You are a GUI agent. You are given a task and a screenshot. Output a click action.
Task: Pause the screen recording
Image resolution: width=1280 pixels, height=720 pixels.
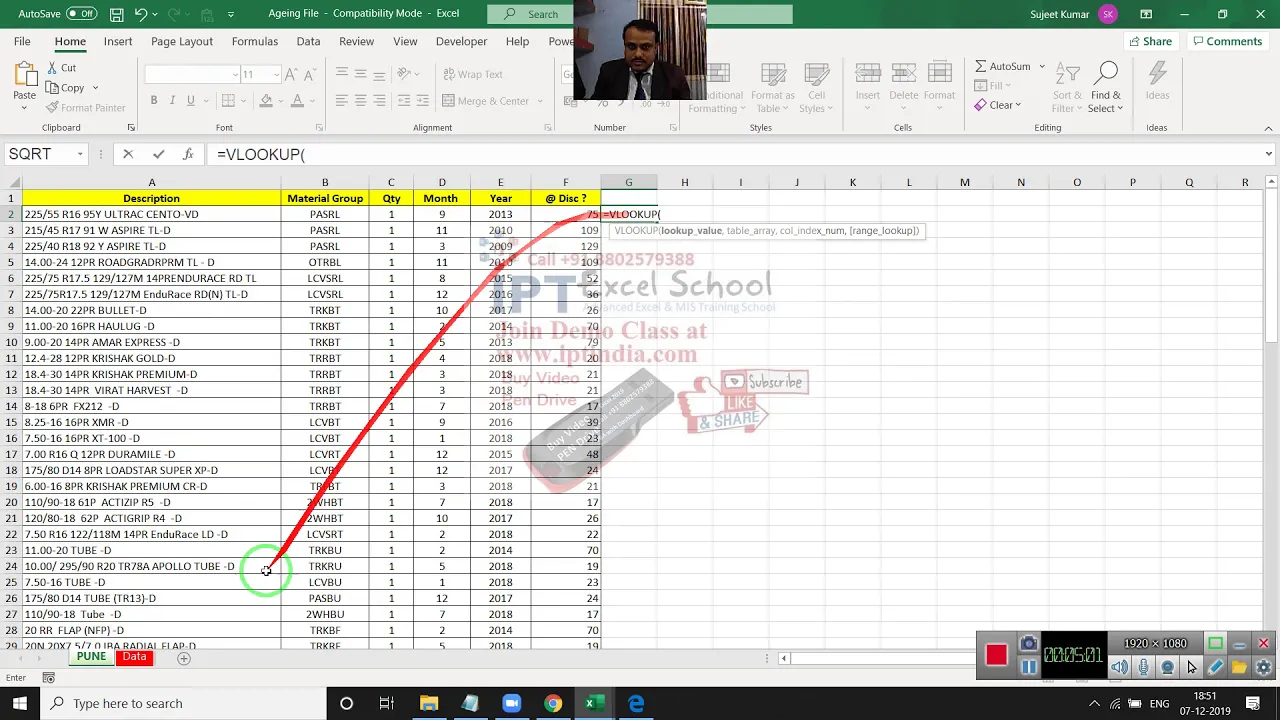pyautogui.click(x=1028, y=667)
